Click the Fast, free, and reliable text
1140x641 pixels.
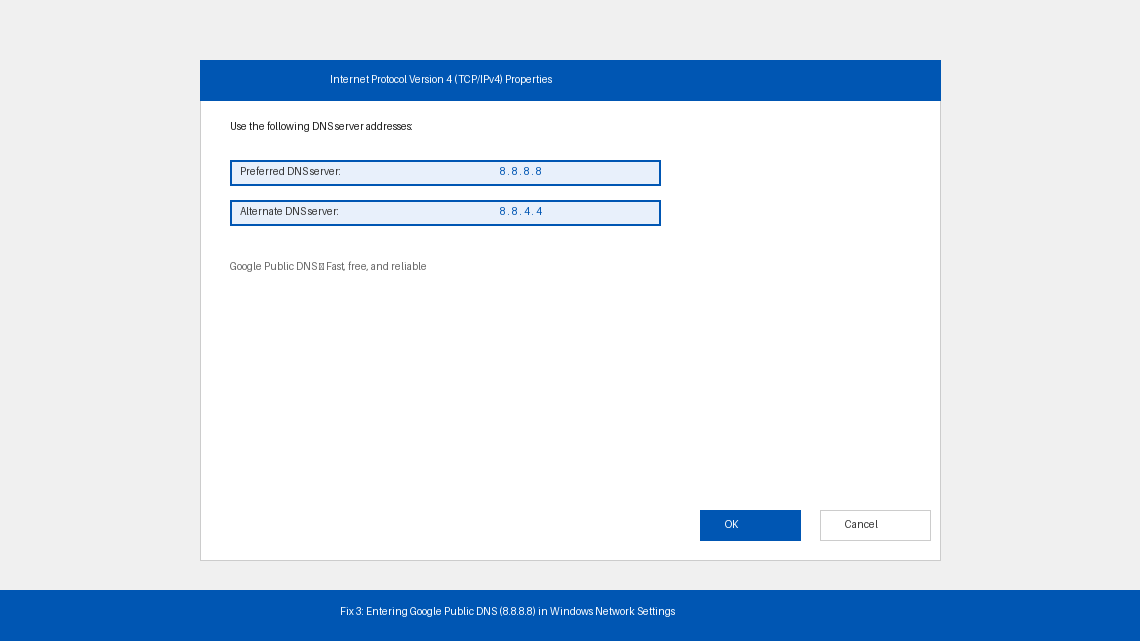(x=378, y=266)
